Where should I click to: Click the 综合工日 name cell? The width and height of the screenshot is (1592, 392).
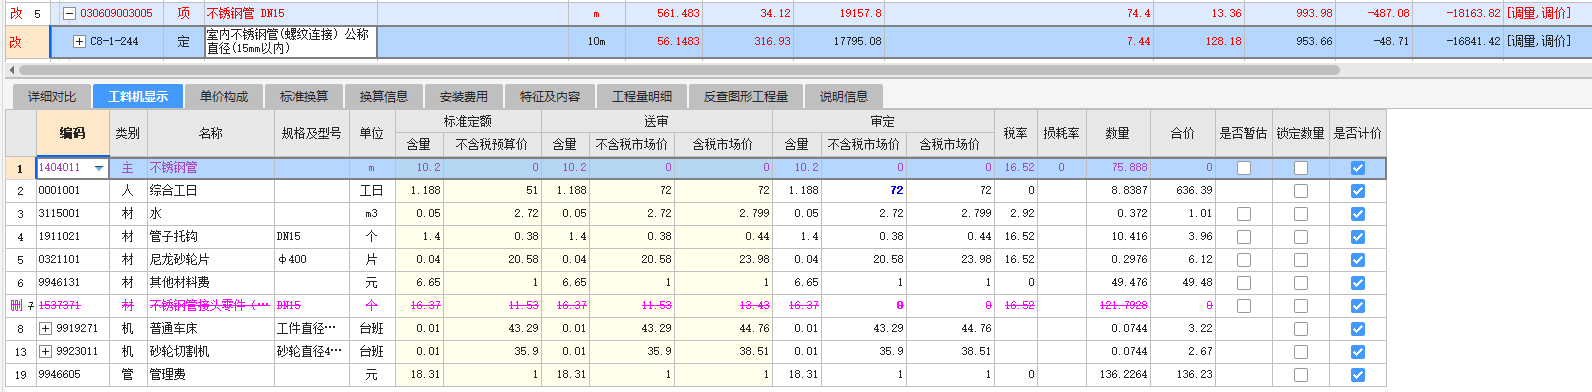click(x=210, y=191)
